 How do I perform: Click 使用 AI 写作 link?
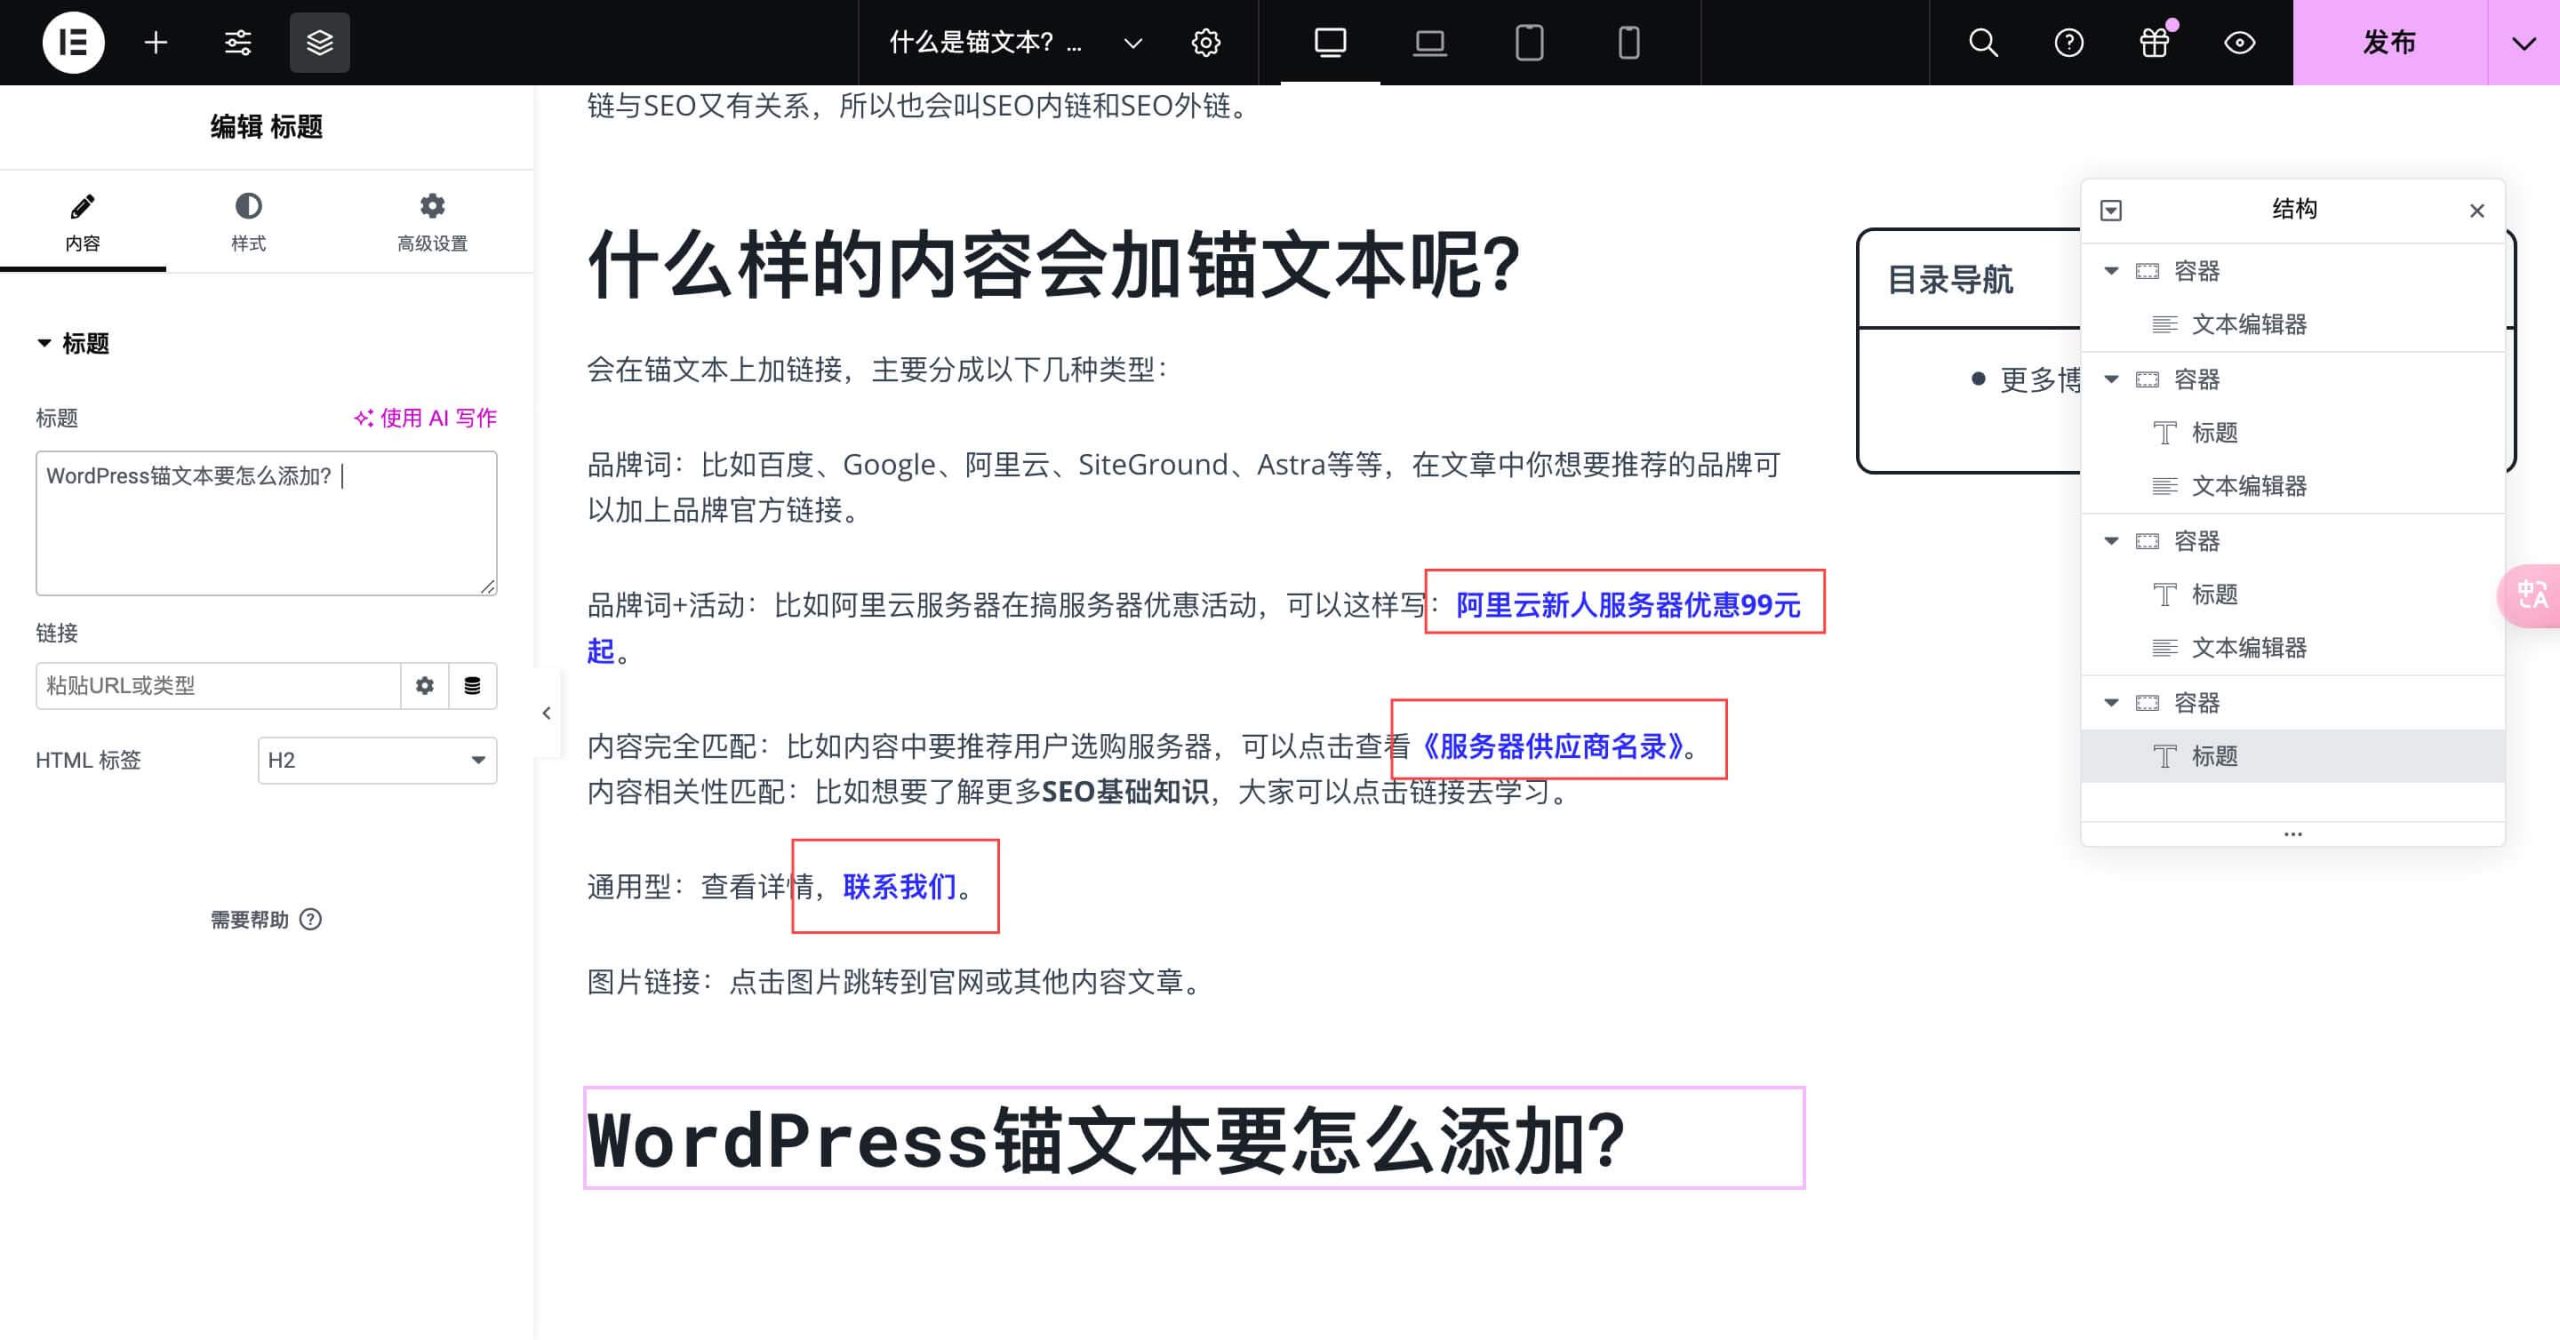pos(425,418)
